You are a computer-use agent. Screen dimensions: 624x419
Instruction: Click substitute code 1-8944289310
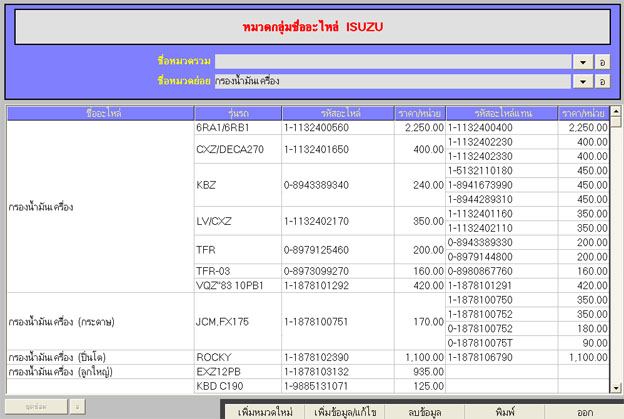tap(501, 199)
